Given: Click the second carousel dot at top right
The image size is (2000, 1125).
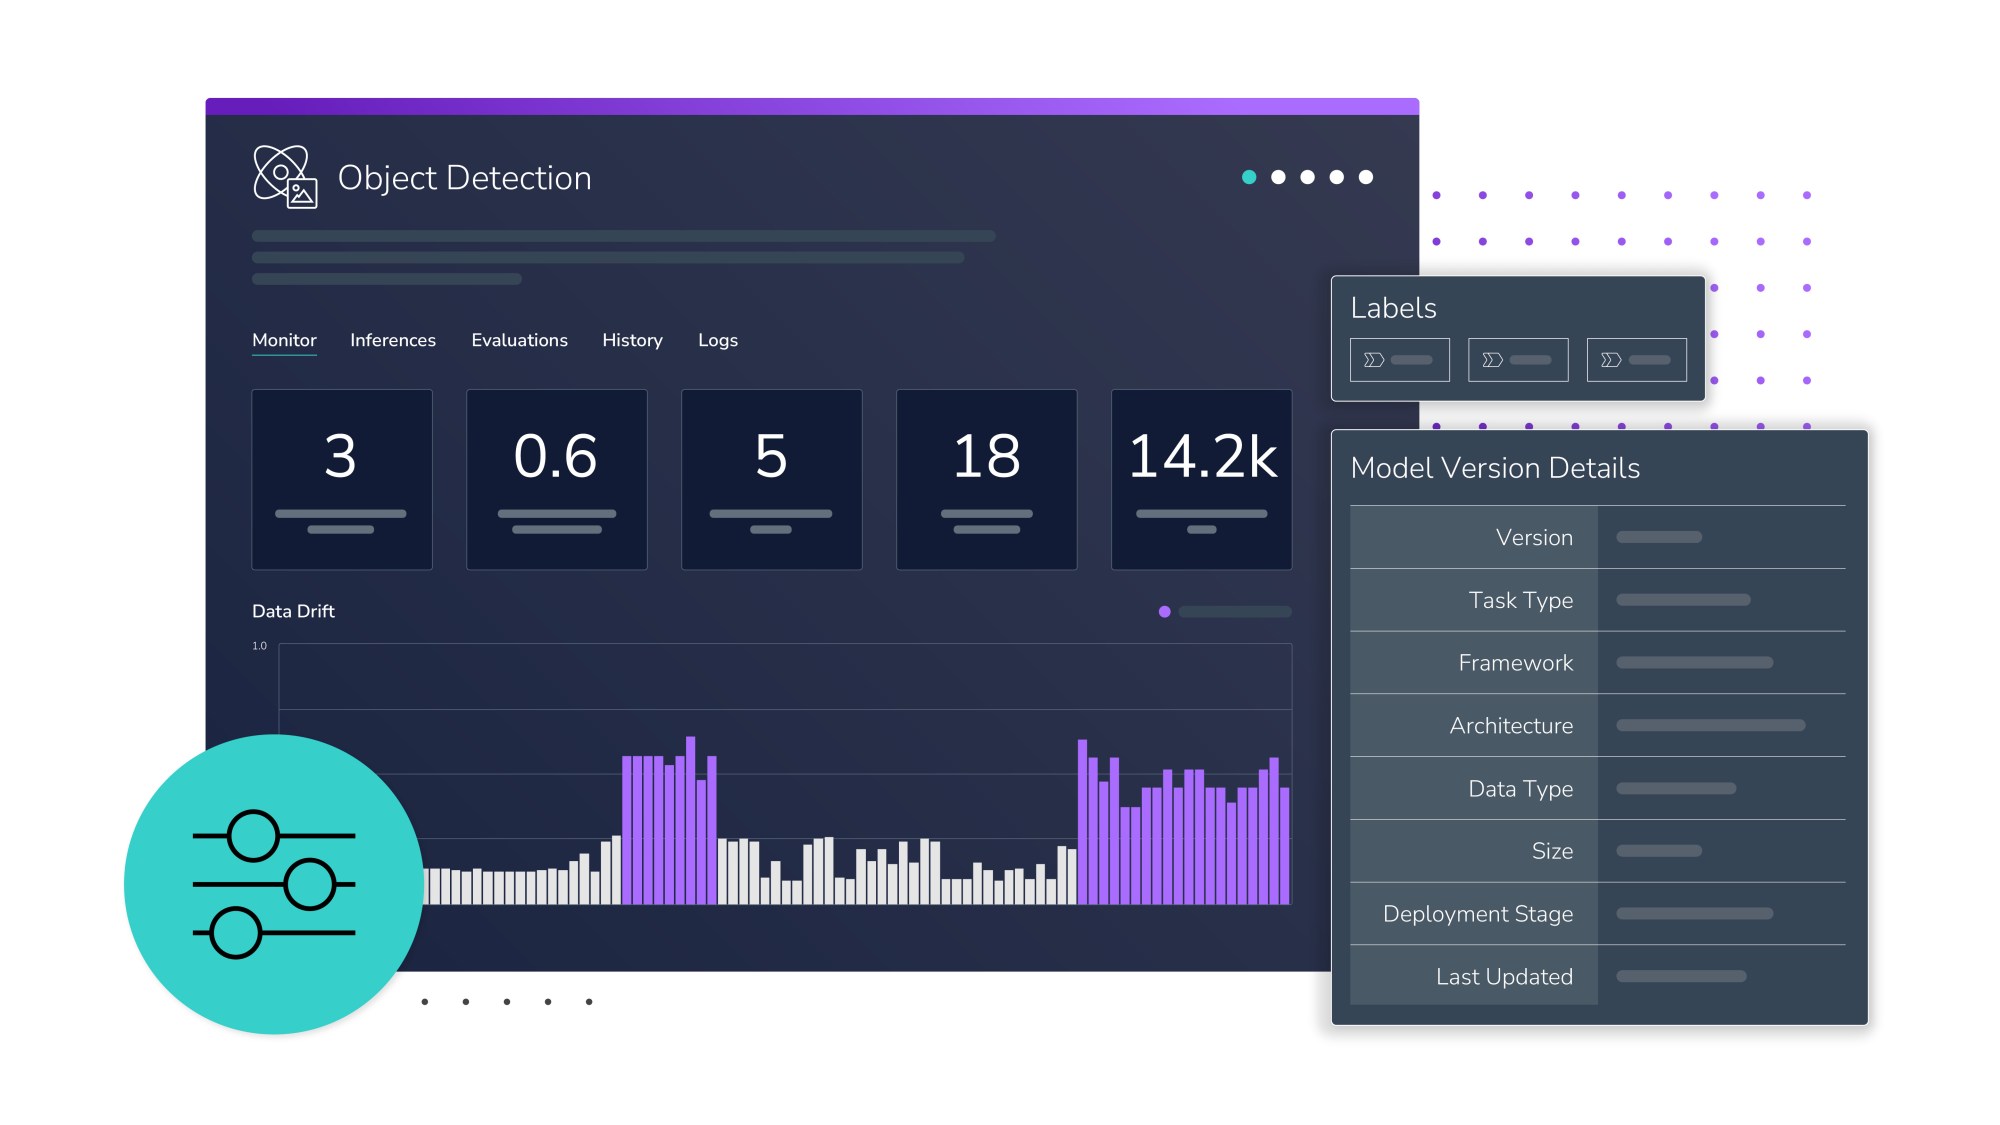Looking at the screenshot, I should click(1277, 175).
